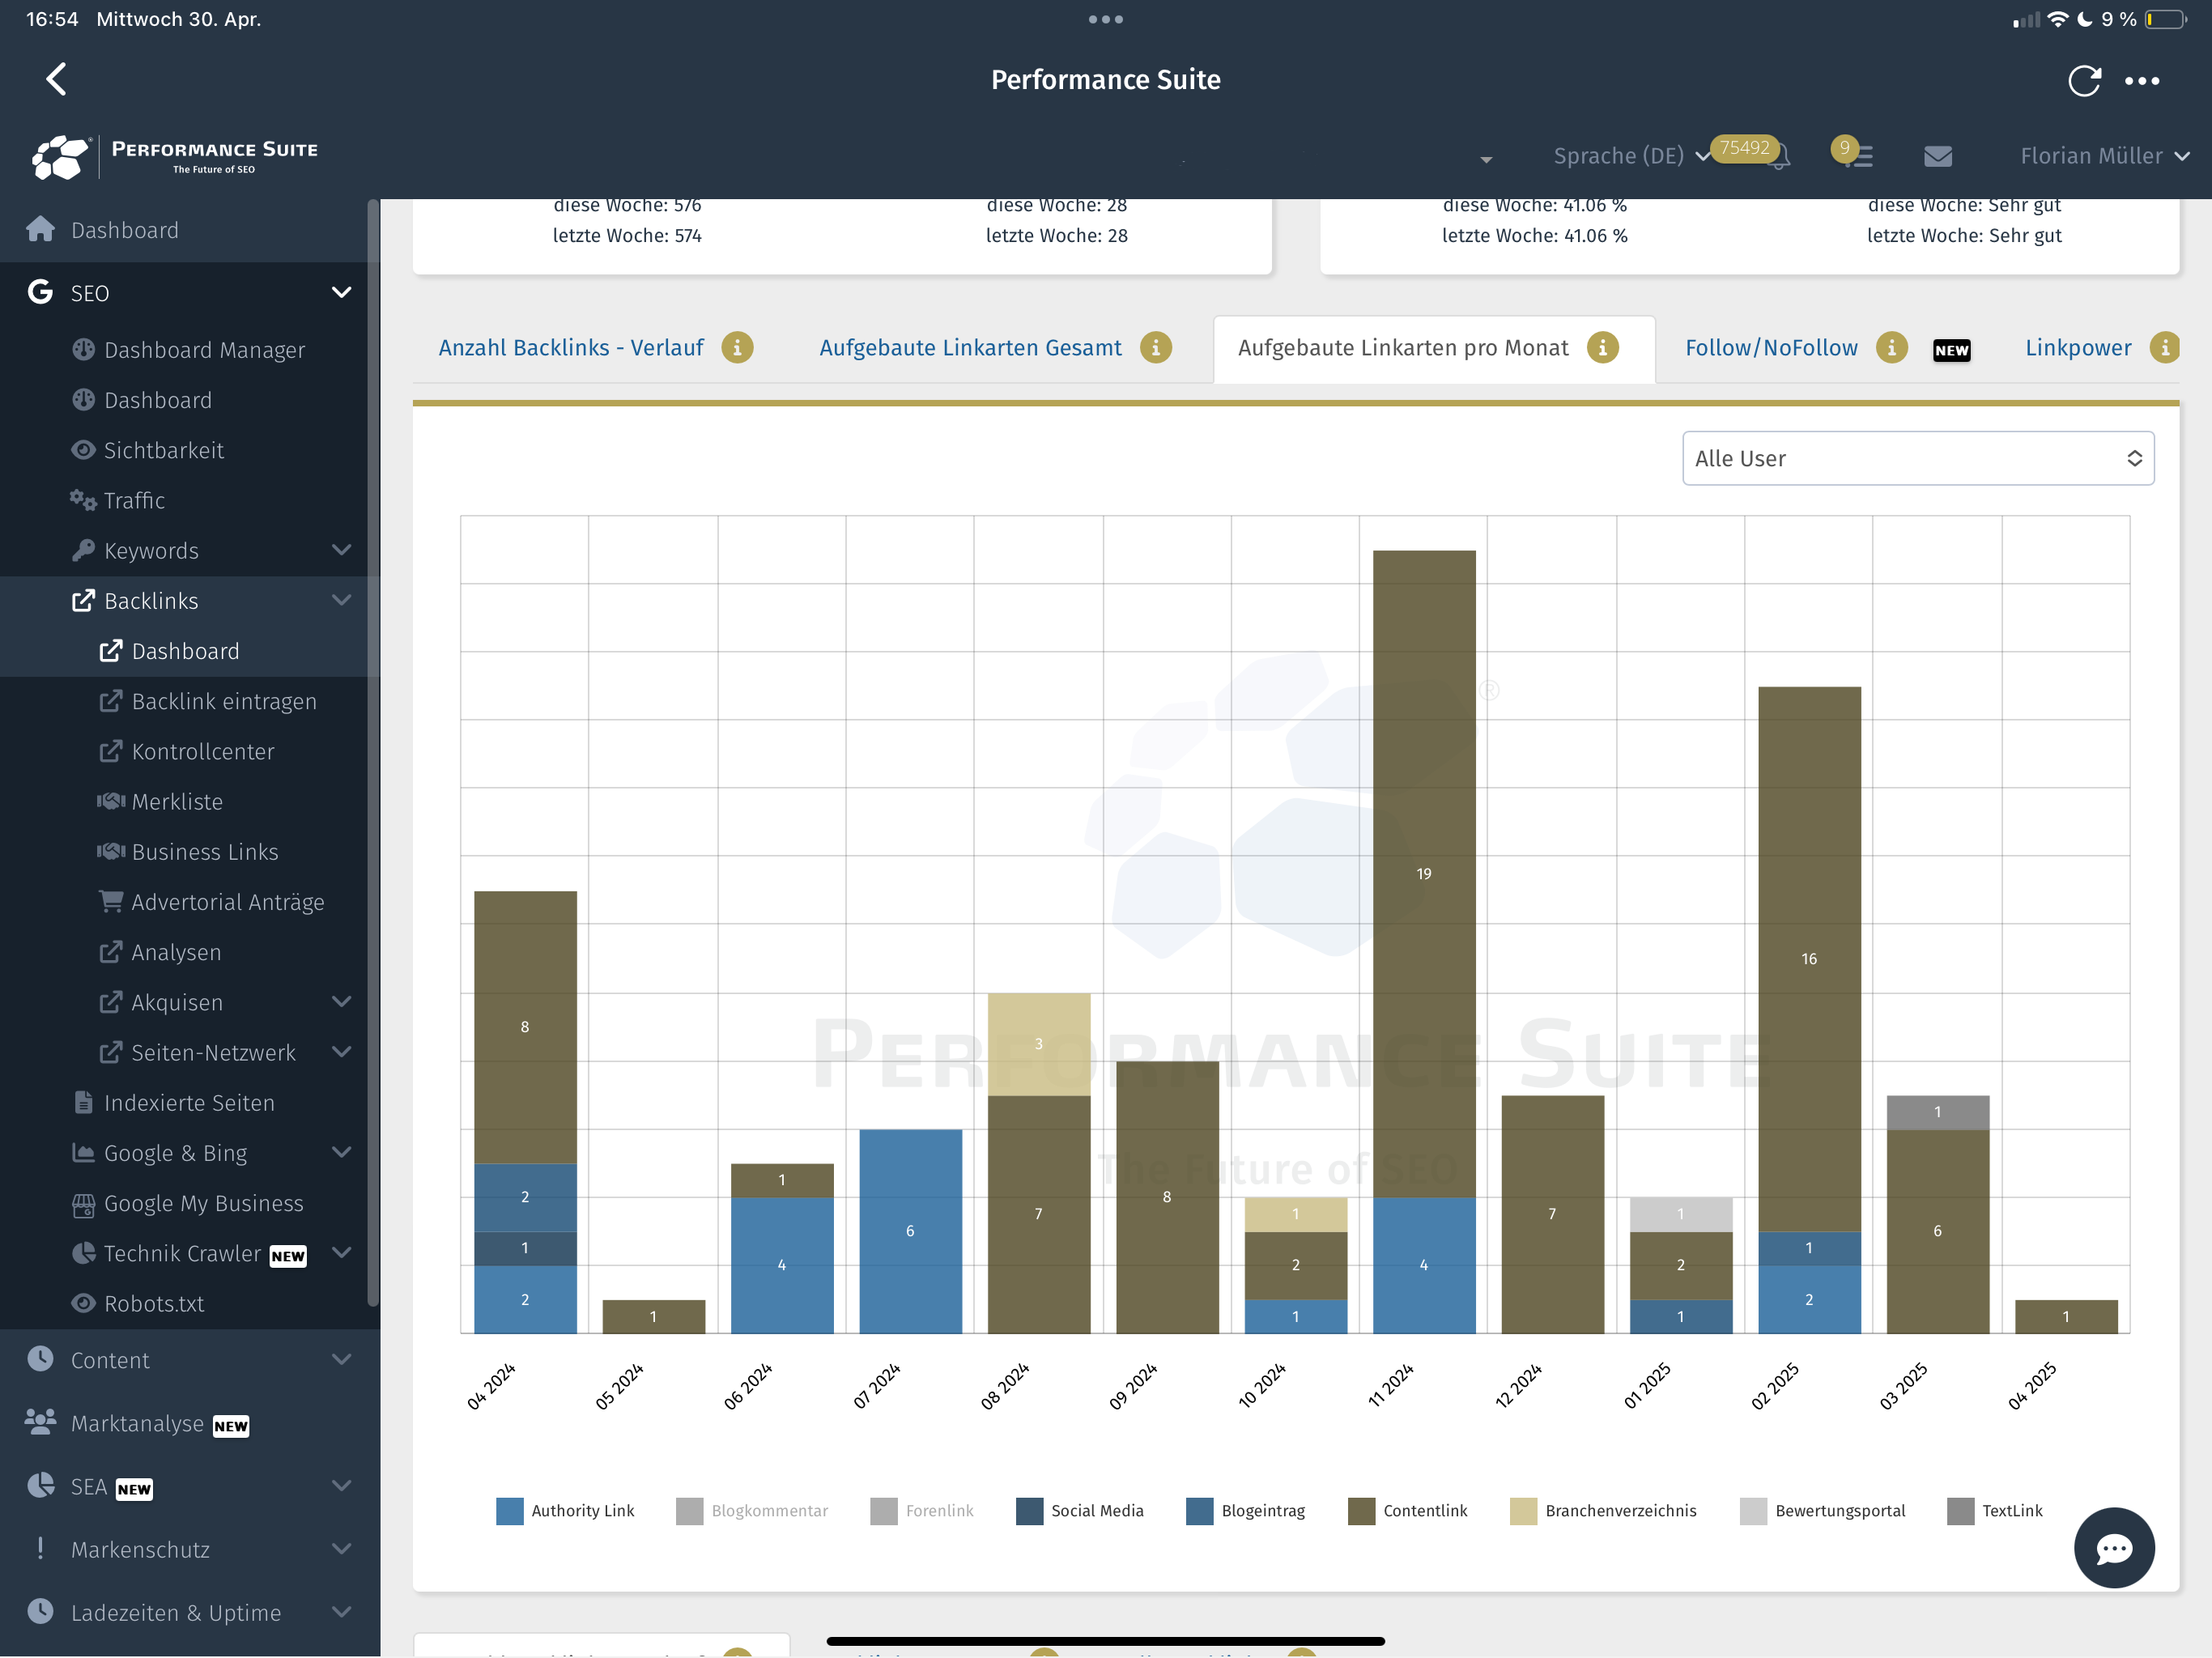Viewport: 2212px width, 1658px height.
Task: Collapse the SEO section chevron
Action: click(x=341, y=292)
